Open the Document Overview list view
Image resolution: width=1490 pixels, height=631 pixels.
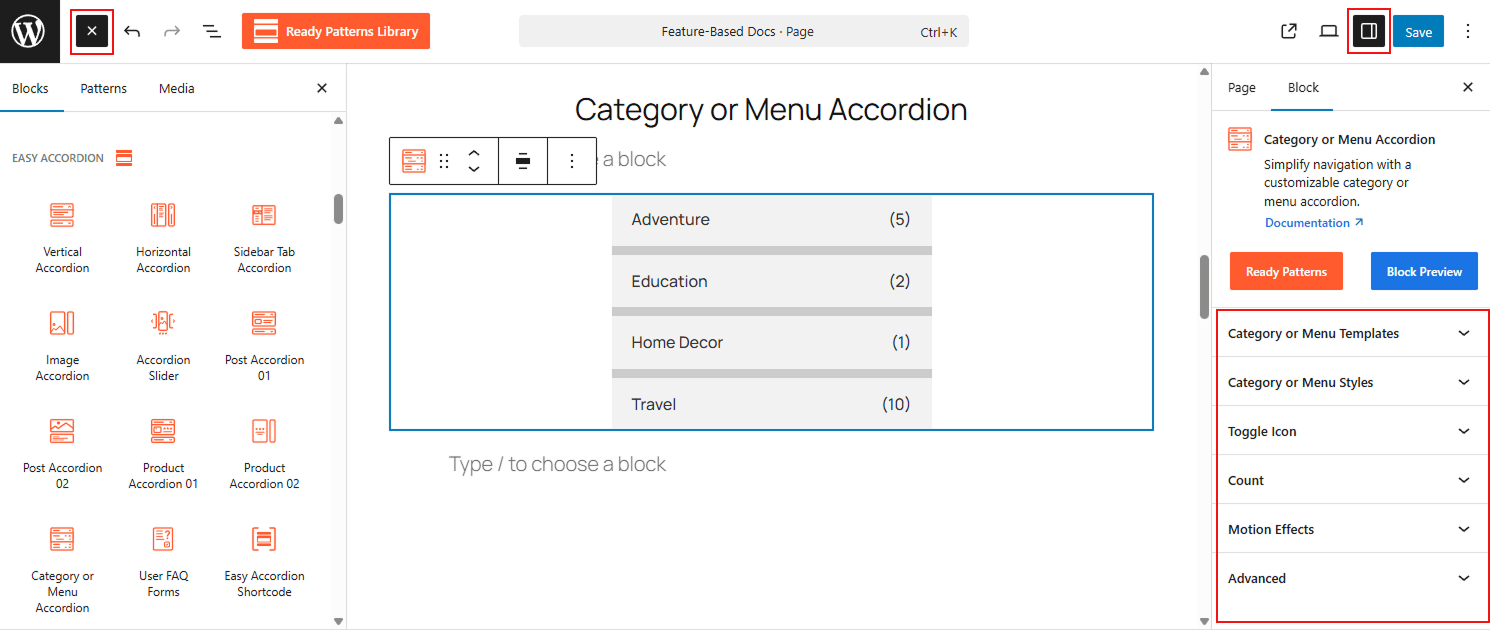tap(211, 31)
